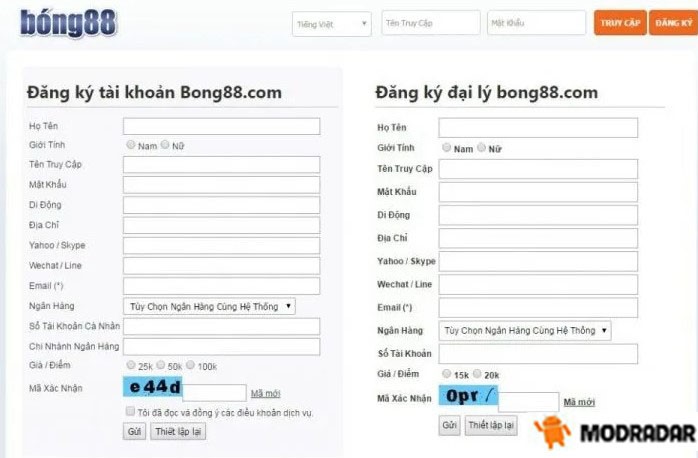
Task: Click the e44d captcha image
Action: pyautogui.click(x=153, y=387)
